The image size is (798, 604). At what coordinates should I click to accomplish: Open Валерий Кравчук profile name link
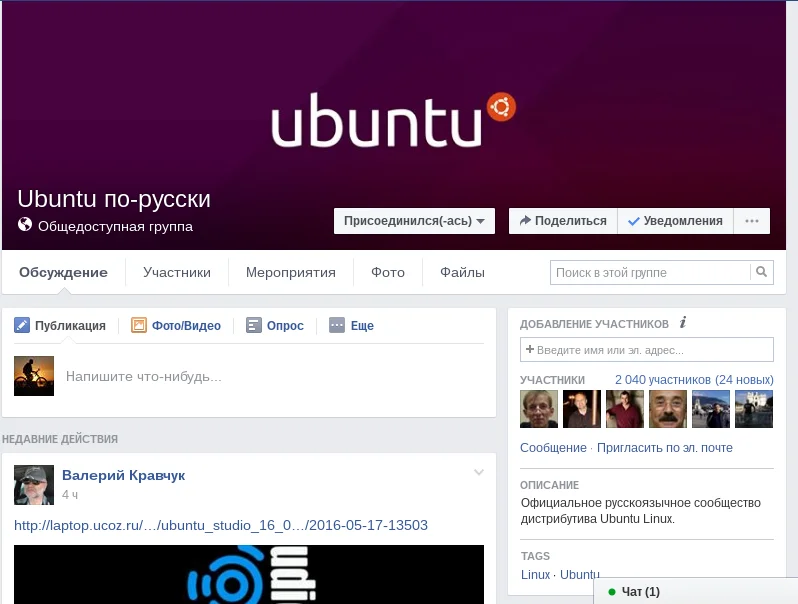click(x=124, y=475)
